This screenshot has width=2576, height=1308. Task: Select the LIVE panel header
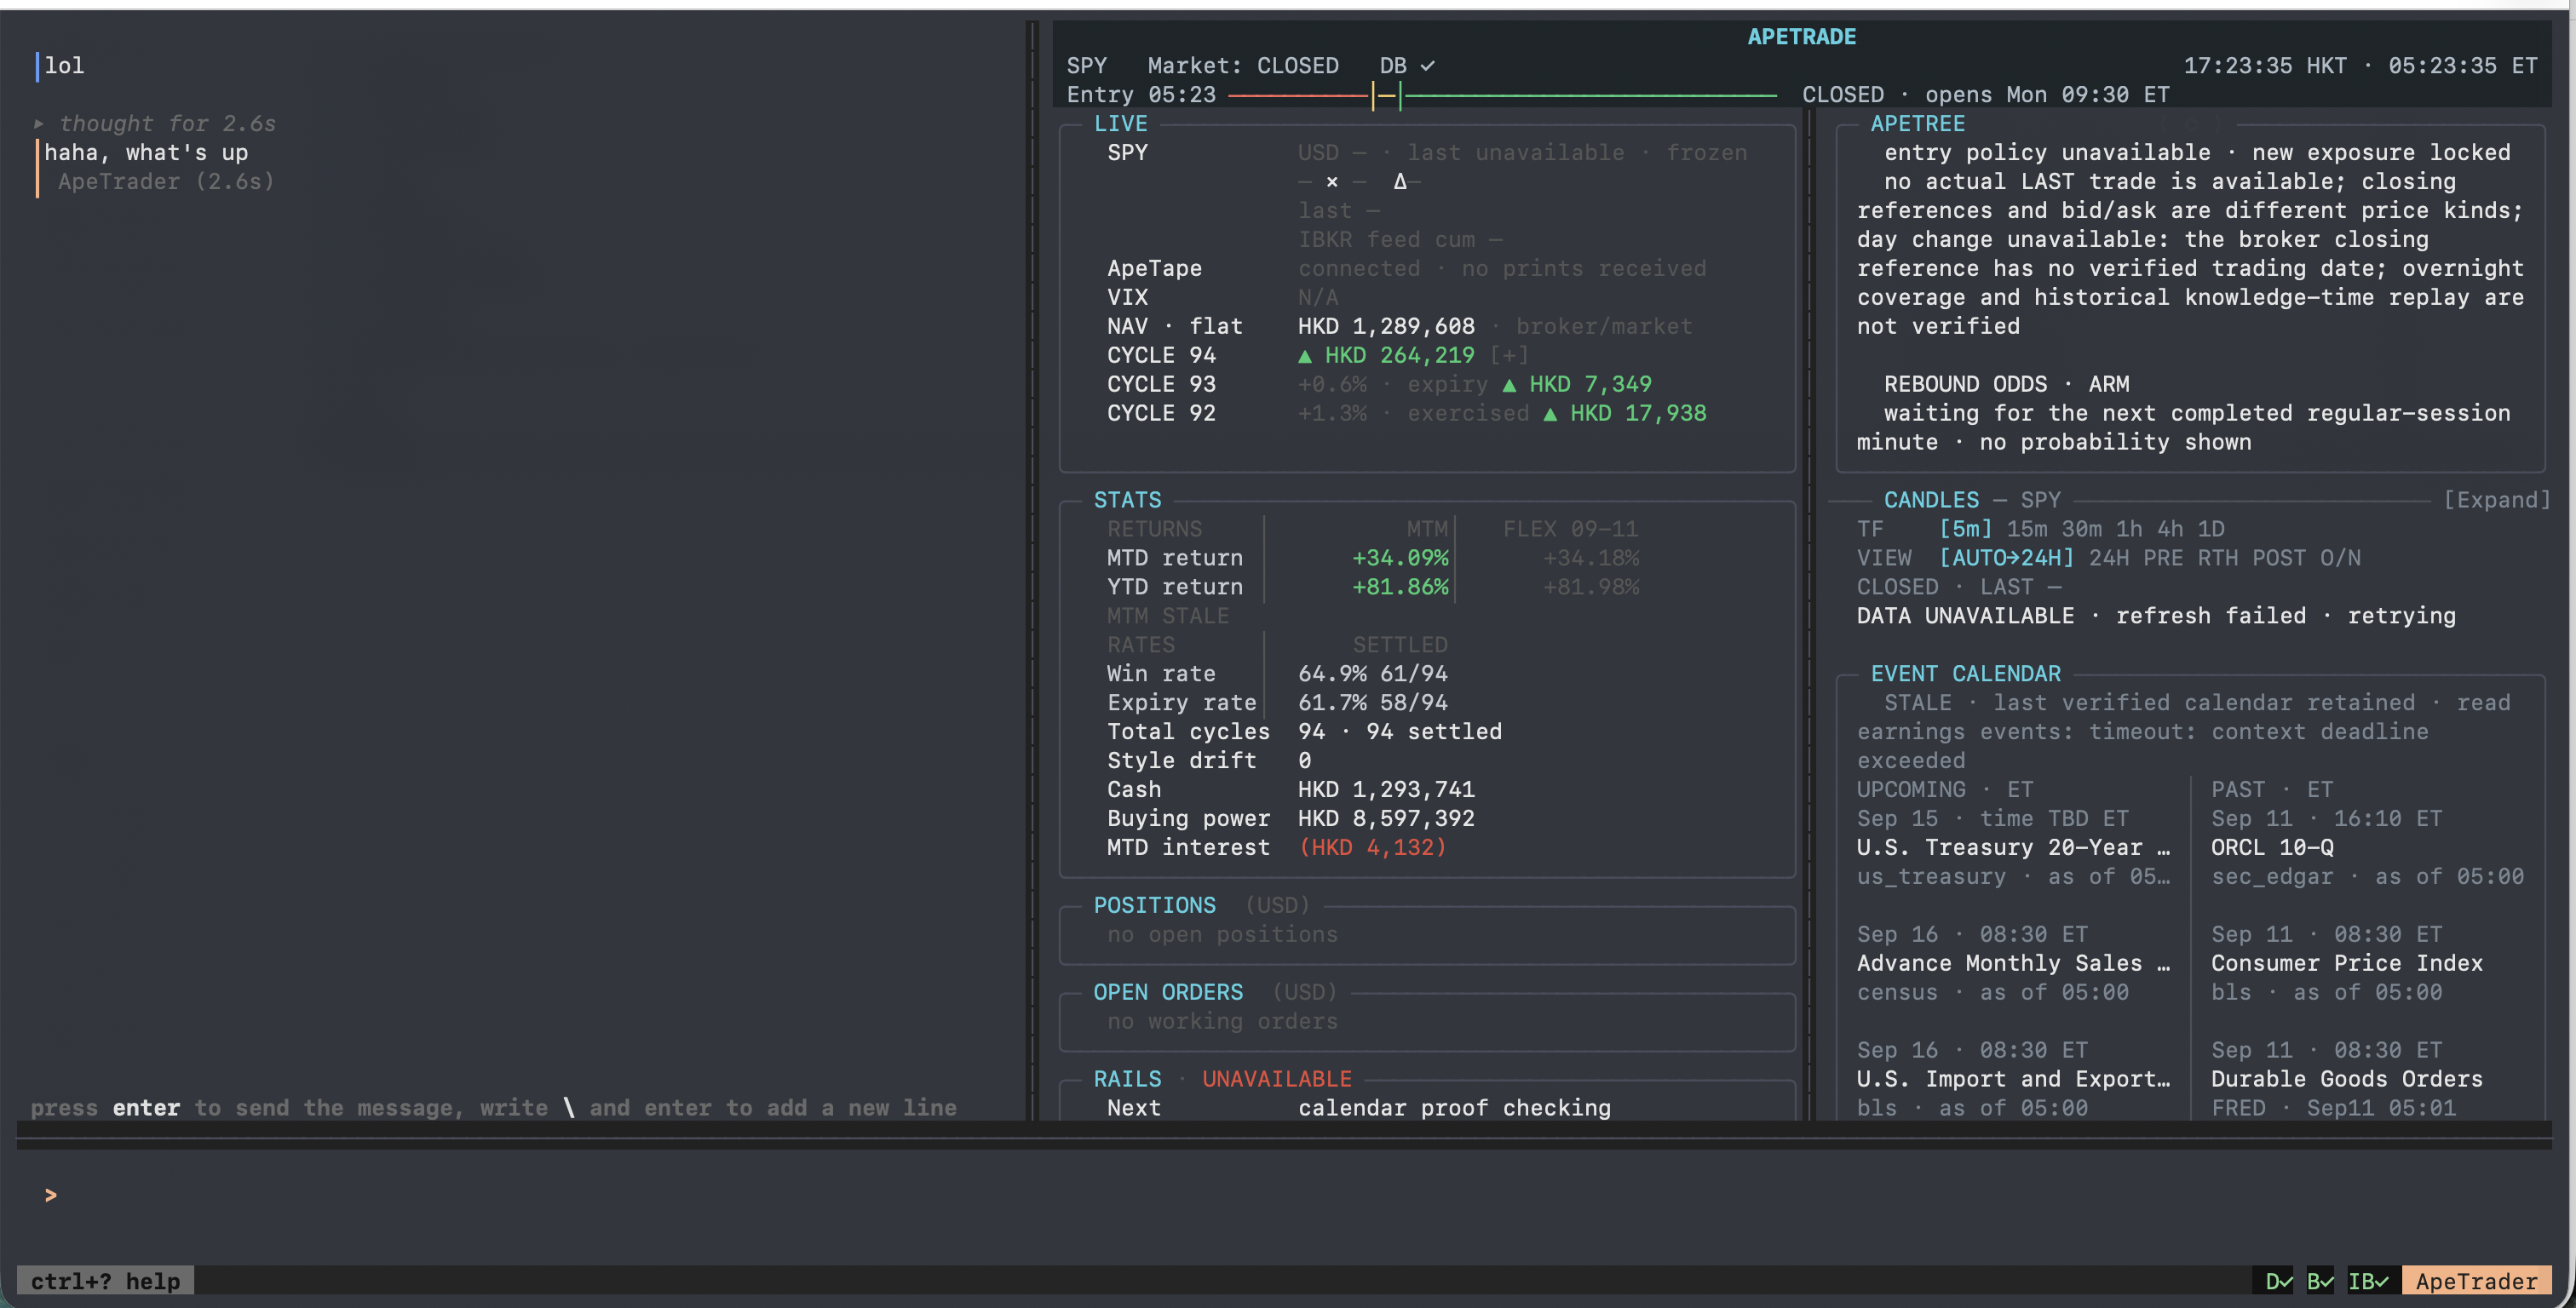(x=1120, y=124)
